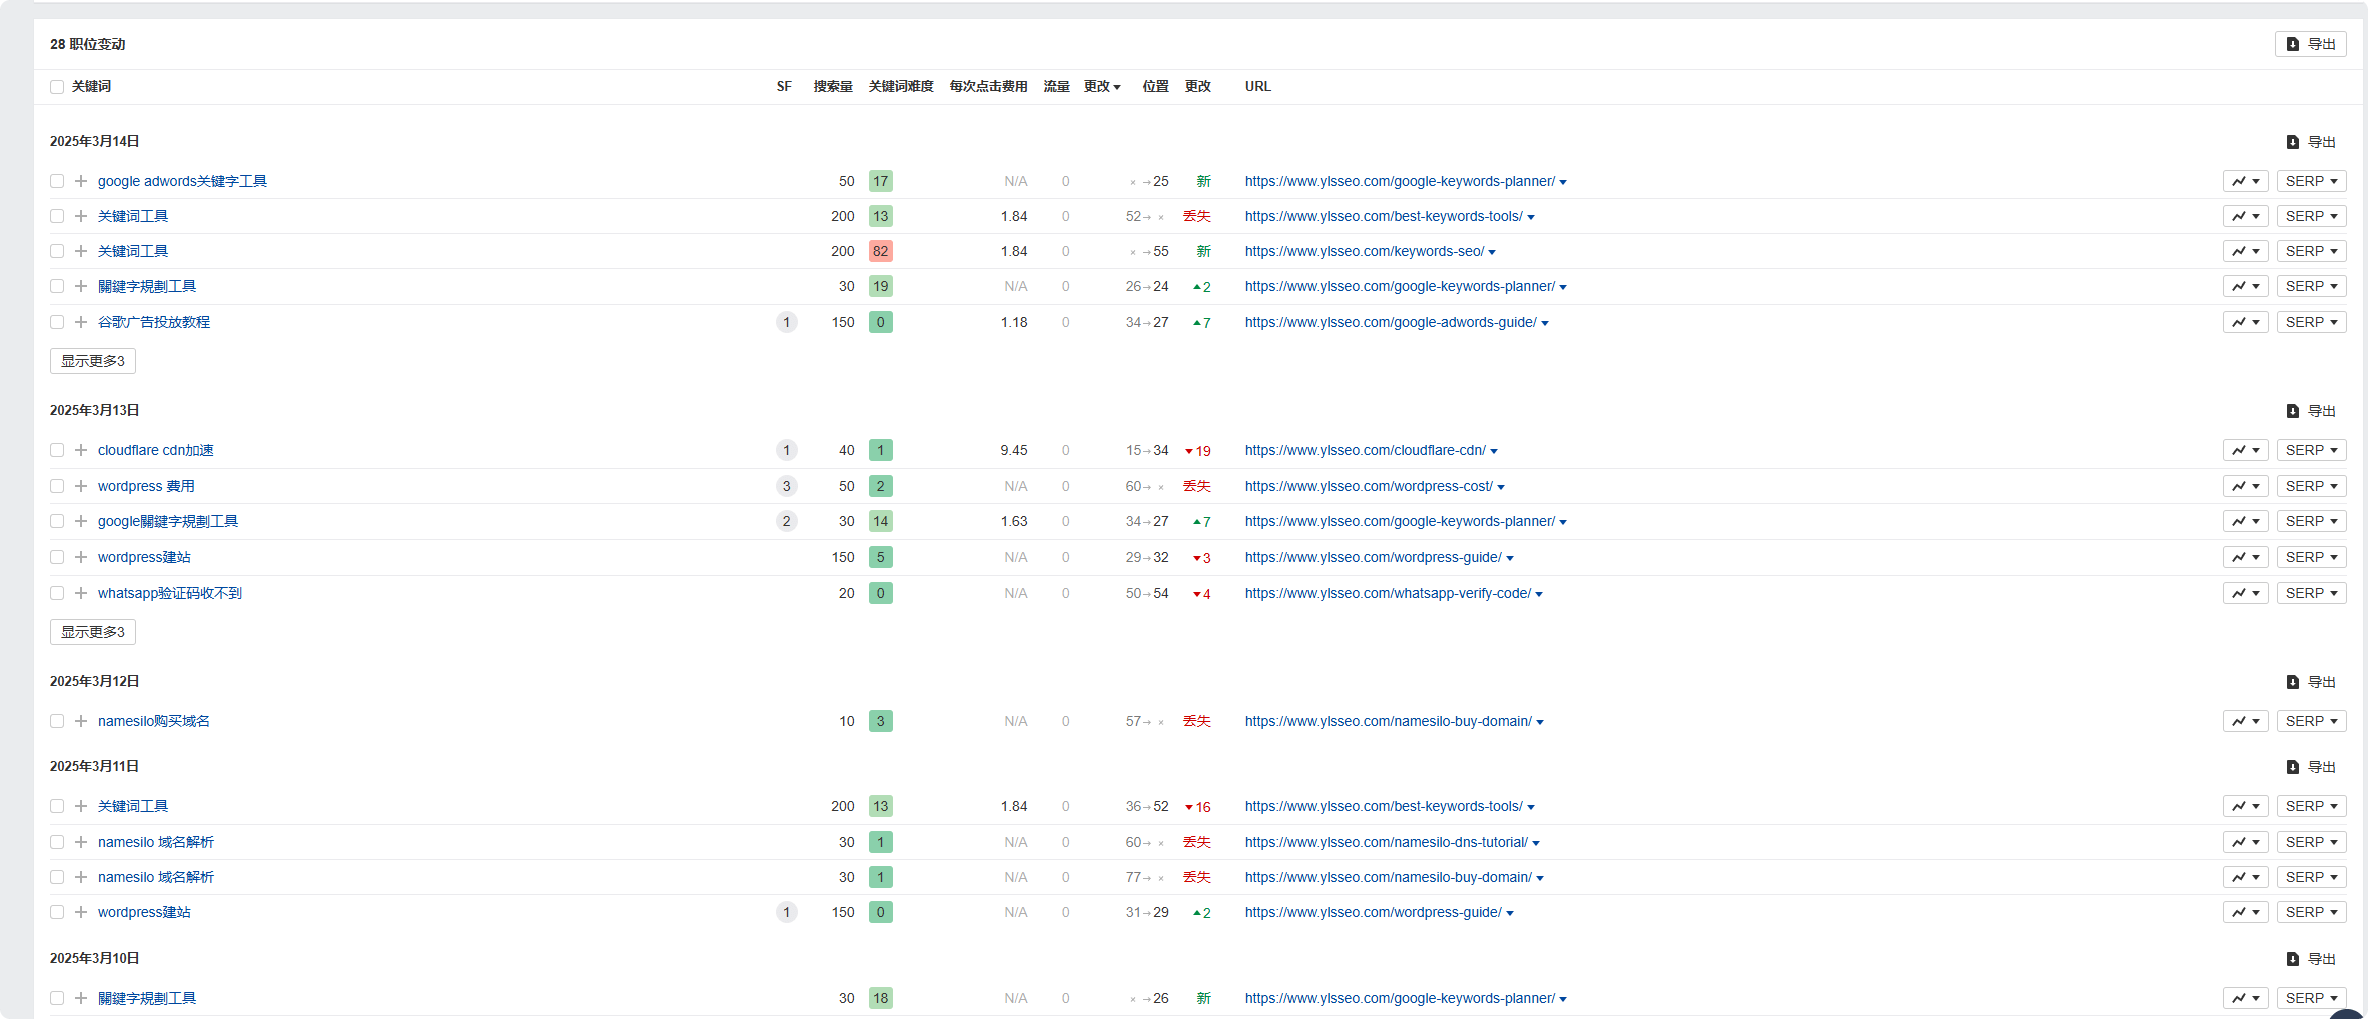Select the checkbox for wordpress 费用 row
The height and width of the screenshot is (1019, 2368).
56,486
